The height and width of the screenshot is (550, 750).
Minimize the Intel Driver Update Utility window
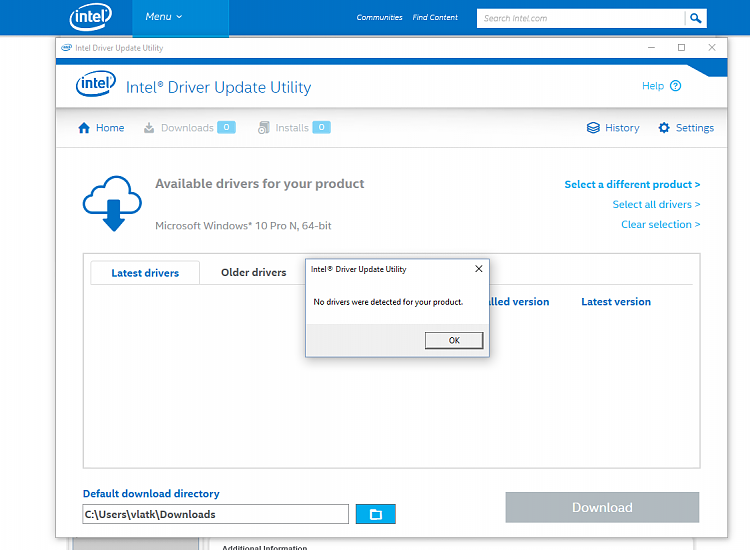coord(651,47)
